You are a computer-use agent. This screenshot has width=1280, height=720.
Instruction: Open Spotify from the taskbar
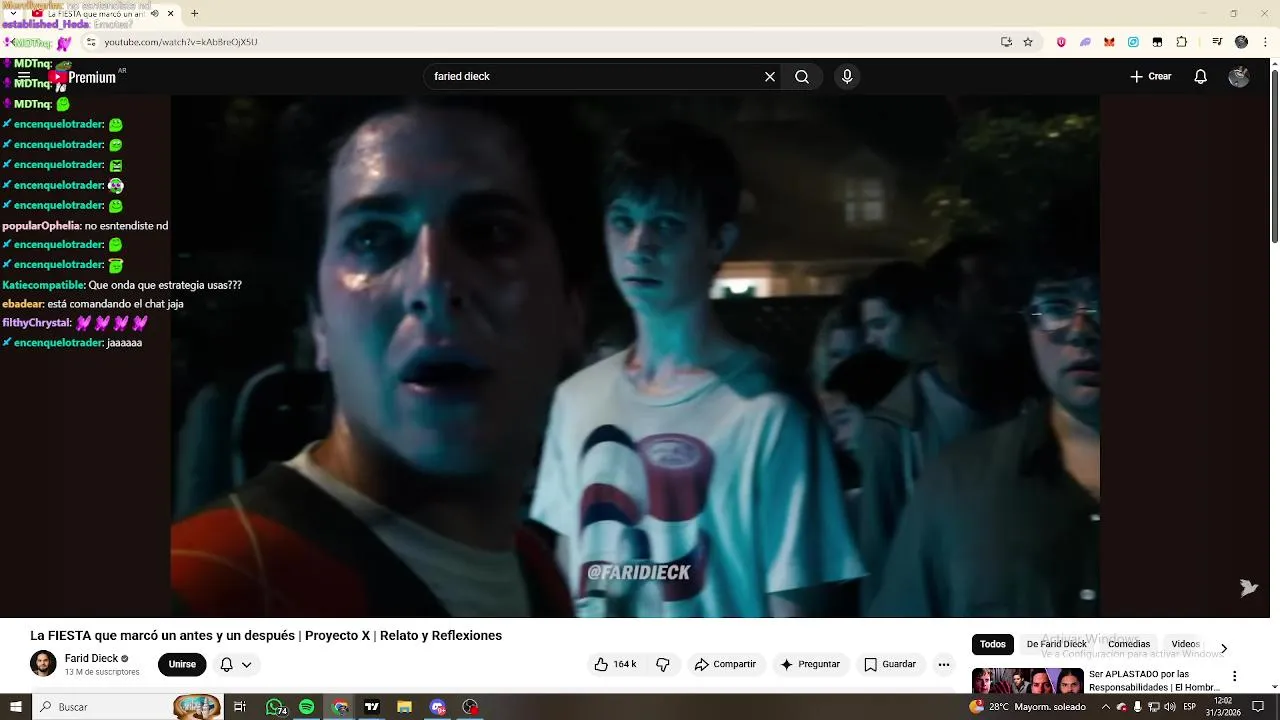[307, 707]
